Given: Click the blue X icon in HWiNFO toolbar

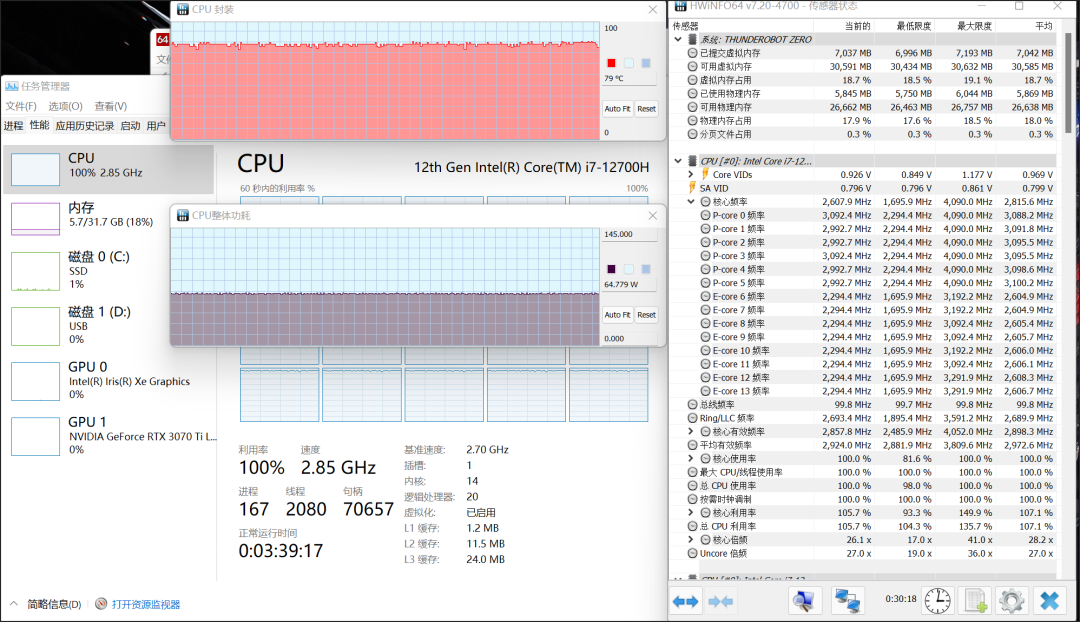Looking at the screenshot, I should point(1049,601).
